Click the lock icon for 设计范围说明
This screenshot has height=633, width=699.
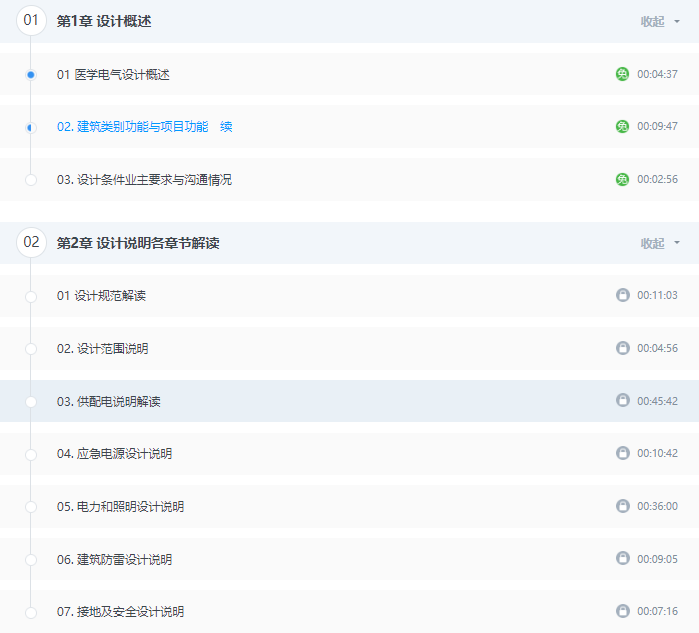[x=623, y=348]
